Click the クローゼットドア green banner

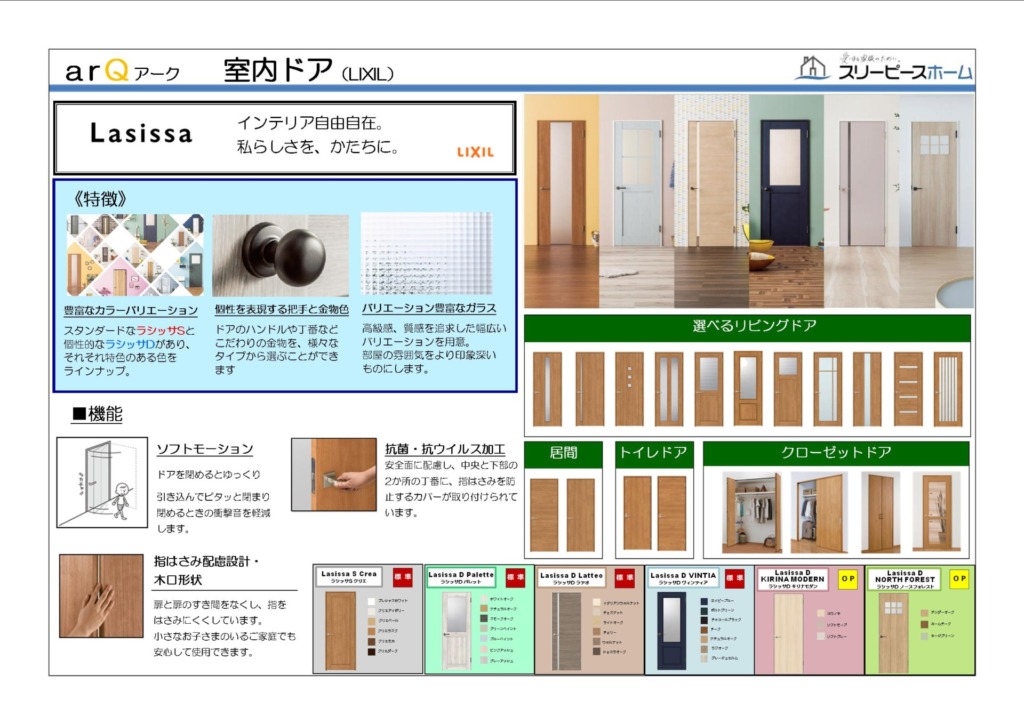pos(836,453)
